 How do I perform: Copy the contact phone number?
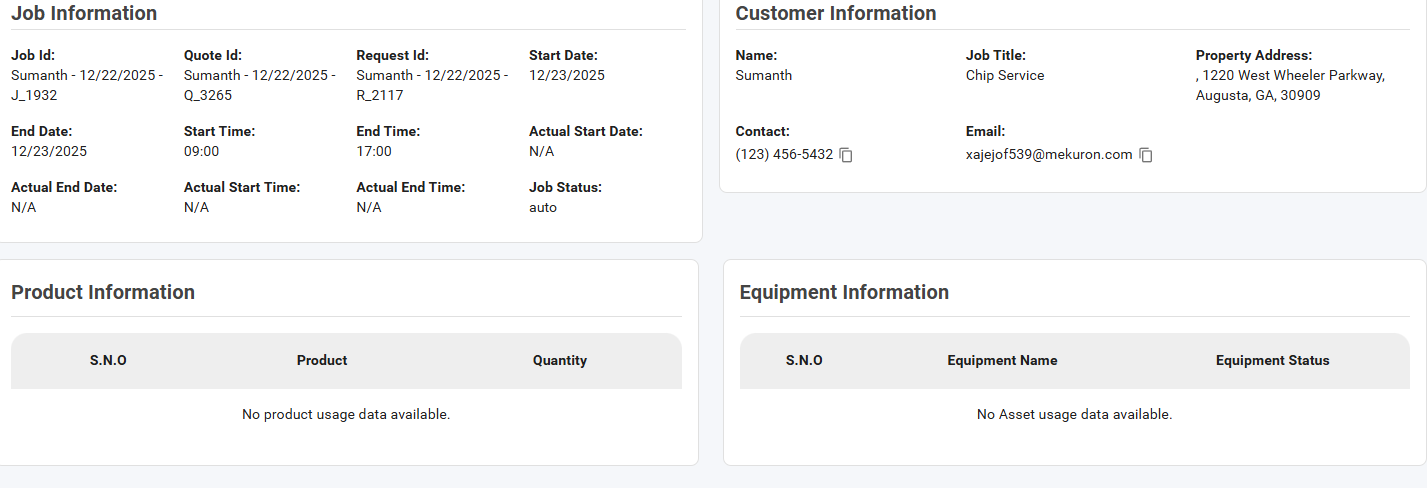click(846, 155)
